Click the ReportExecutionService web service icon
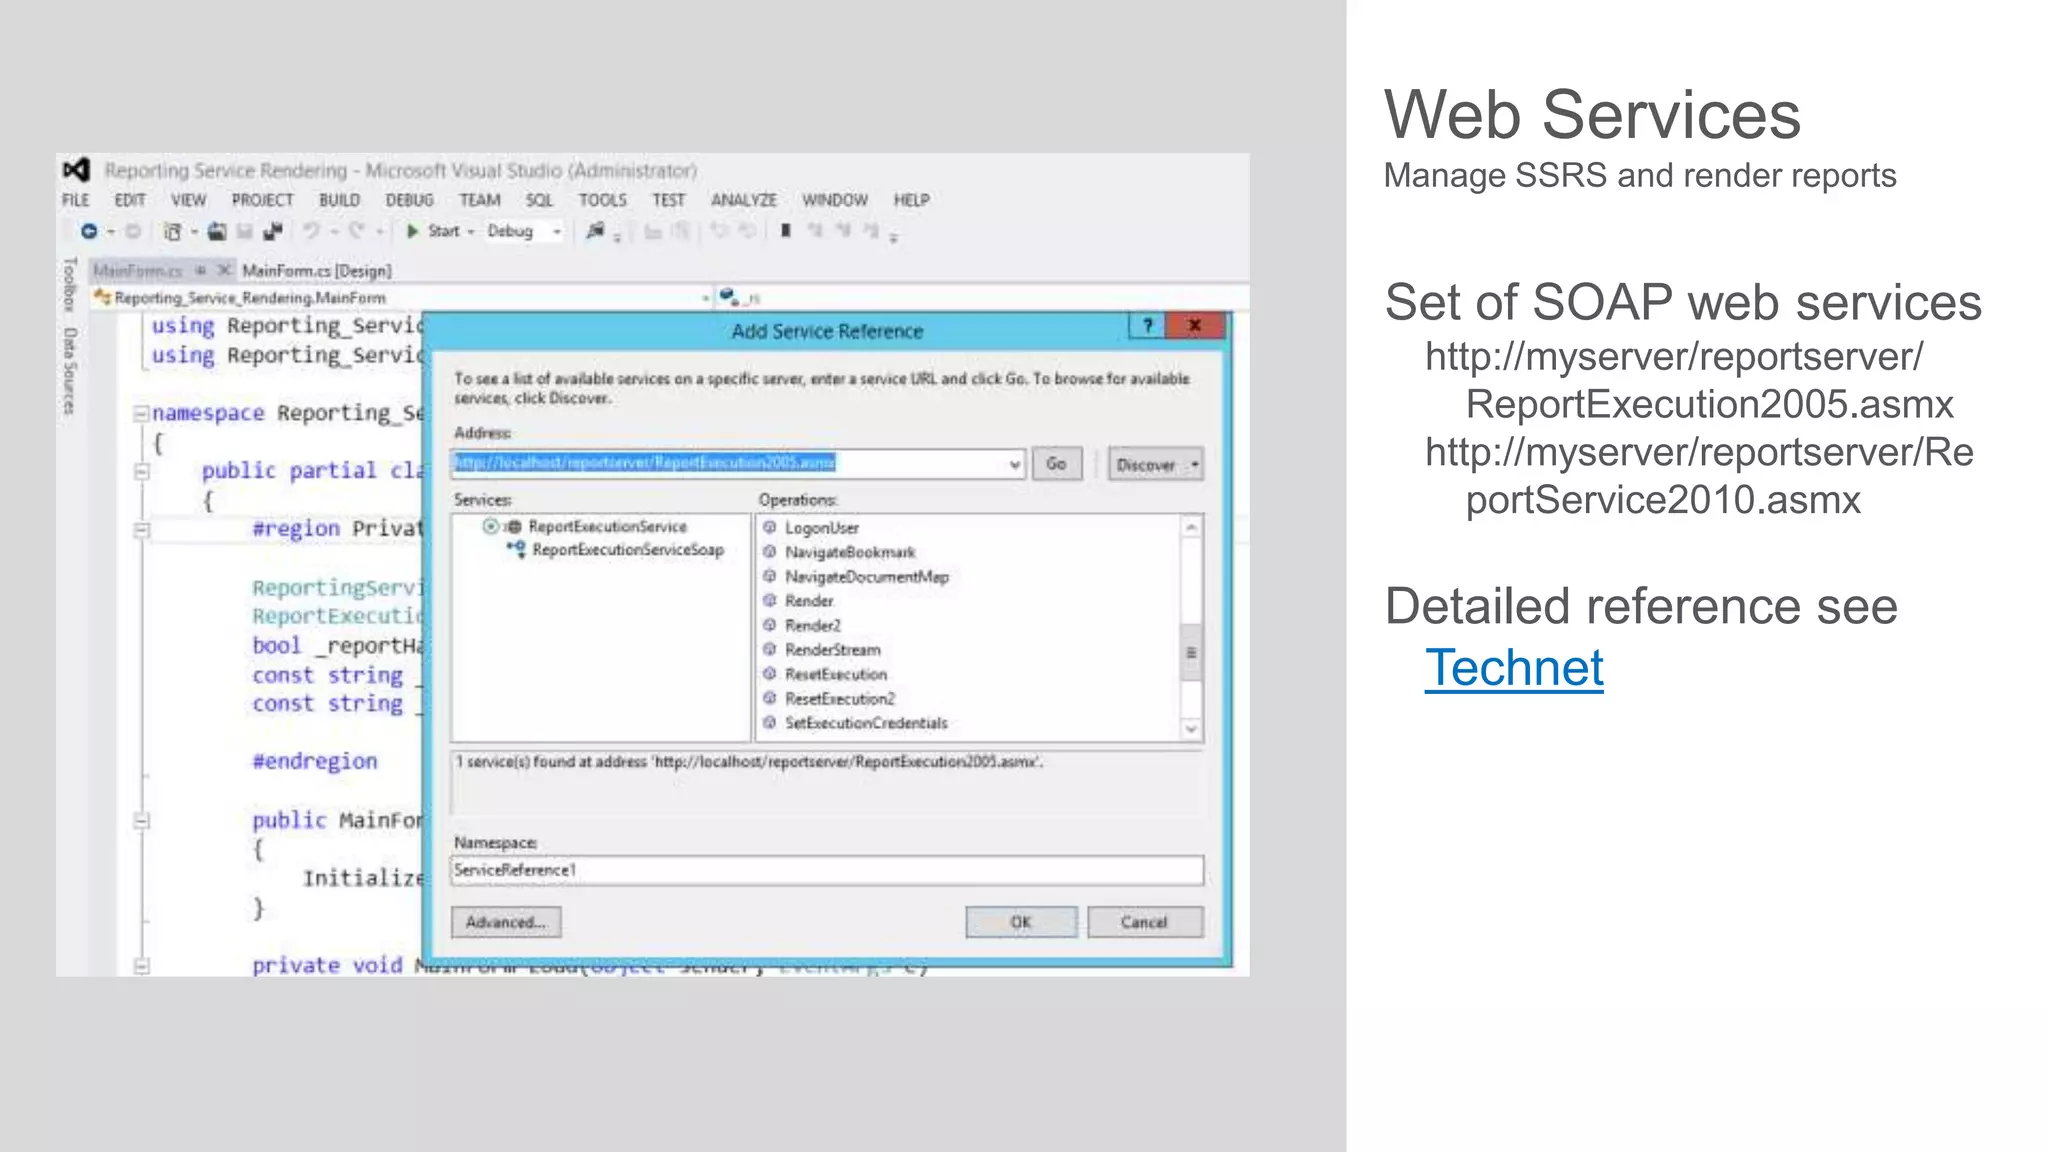The image size is (2048, 1152). (514, 527)
